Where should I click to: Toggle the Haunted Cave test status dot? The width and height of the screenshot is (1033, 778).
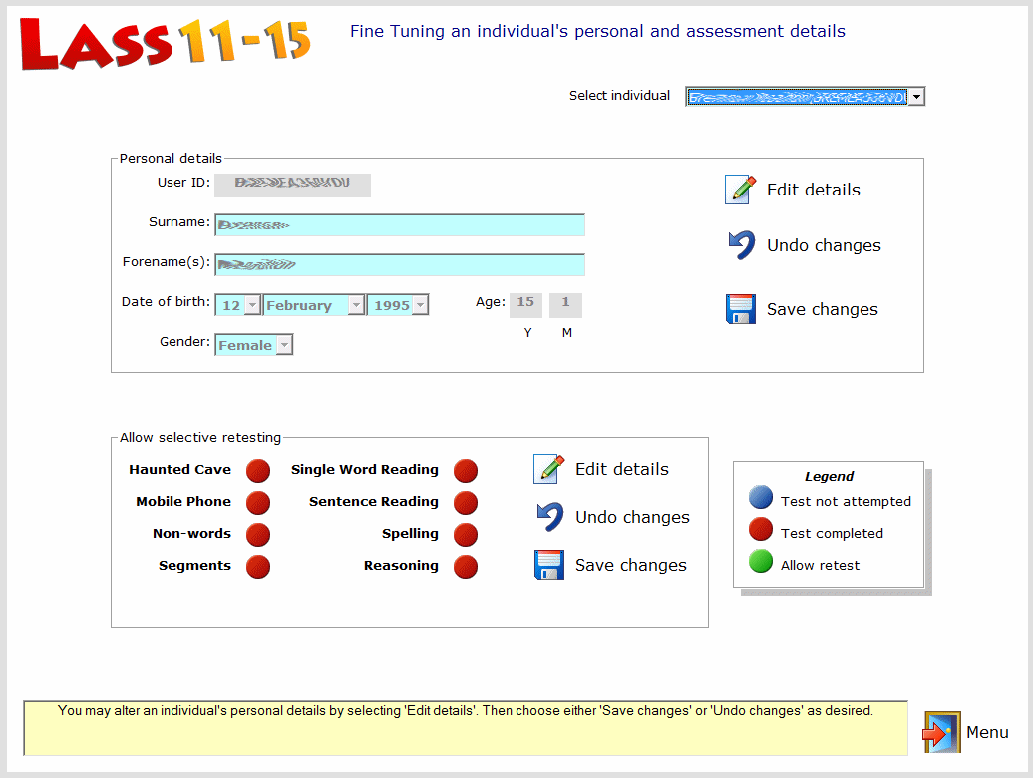(258, 470)
